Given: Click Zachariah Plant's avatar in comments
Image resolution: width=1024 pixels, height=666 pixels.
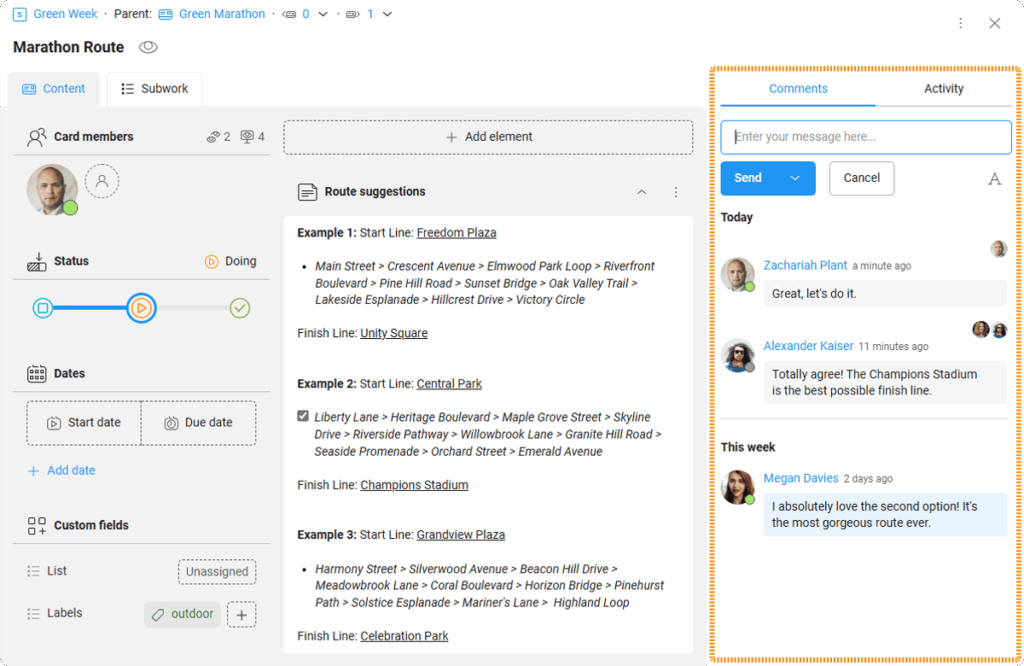Looking at the screenshot, I should pos(737,275).
